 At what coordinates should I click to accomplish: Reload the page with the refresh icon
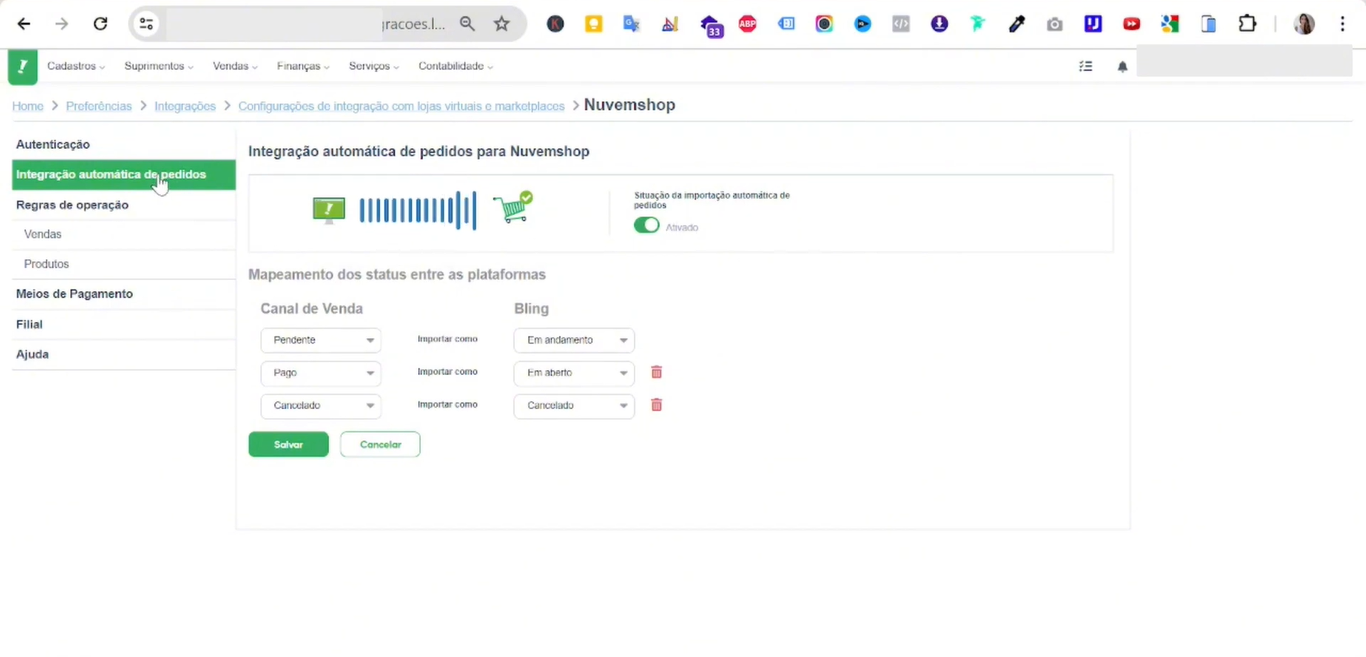point(100,24)
